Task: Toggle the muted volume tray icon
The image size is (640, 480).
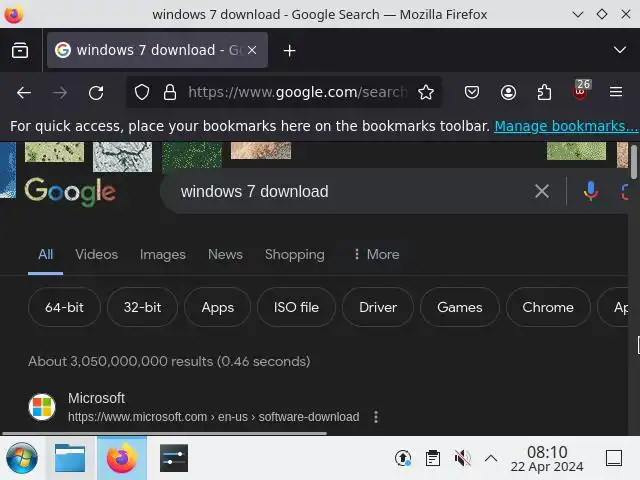Action: click(462, 458)
